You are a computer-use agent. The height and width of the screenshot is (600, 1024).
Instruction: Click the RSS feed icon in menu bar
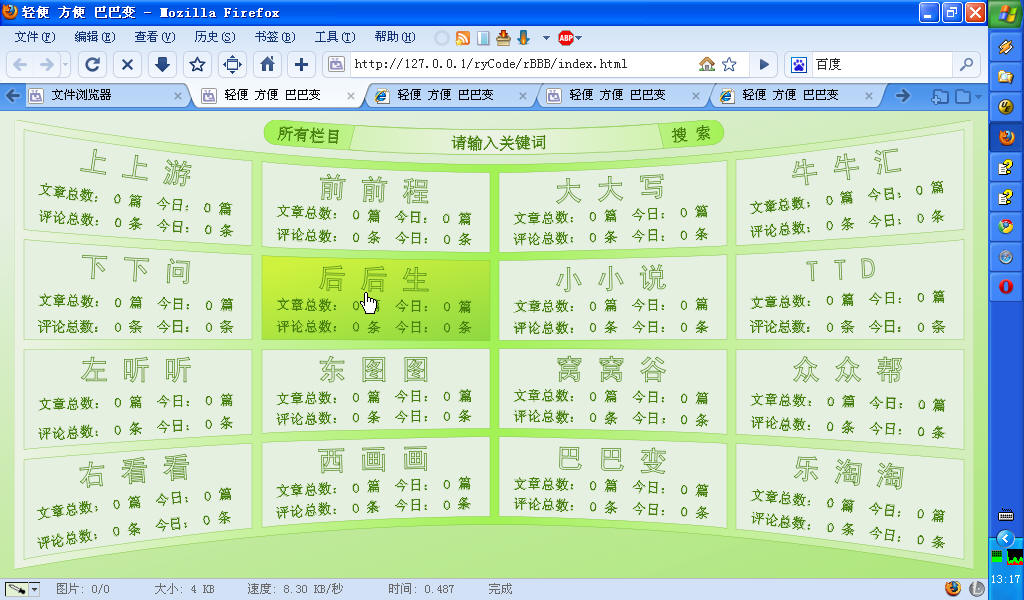click(463, 38)
